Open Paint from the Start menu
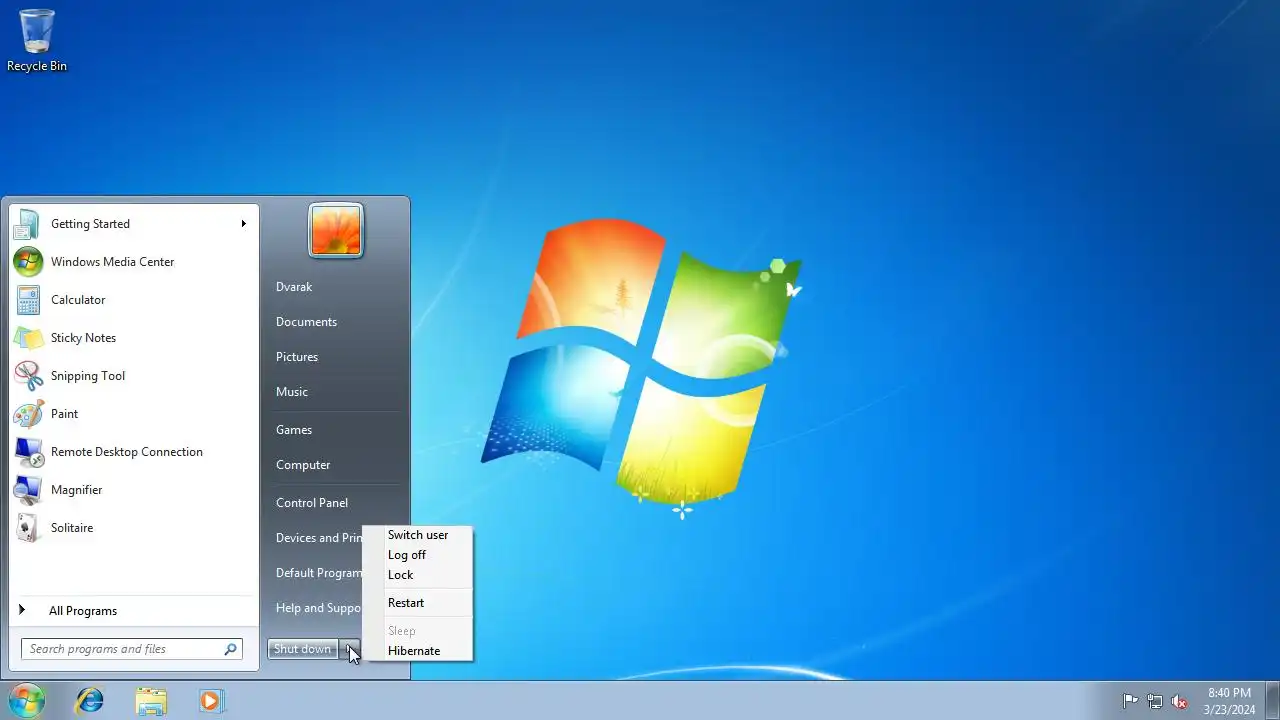 click(x=134, y=414)
